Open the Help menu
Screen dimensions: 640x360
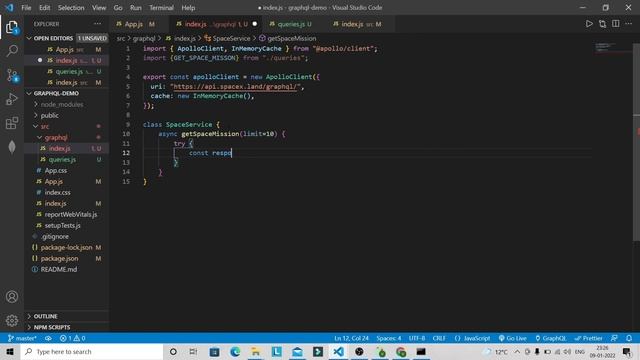click(188, 7)
